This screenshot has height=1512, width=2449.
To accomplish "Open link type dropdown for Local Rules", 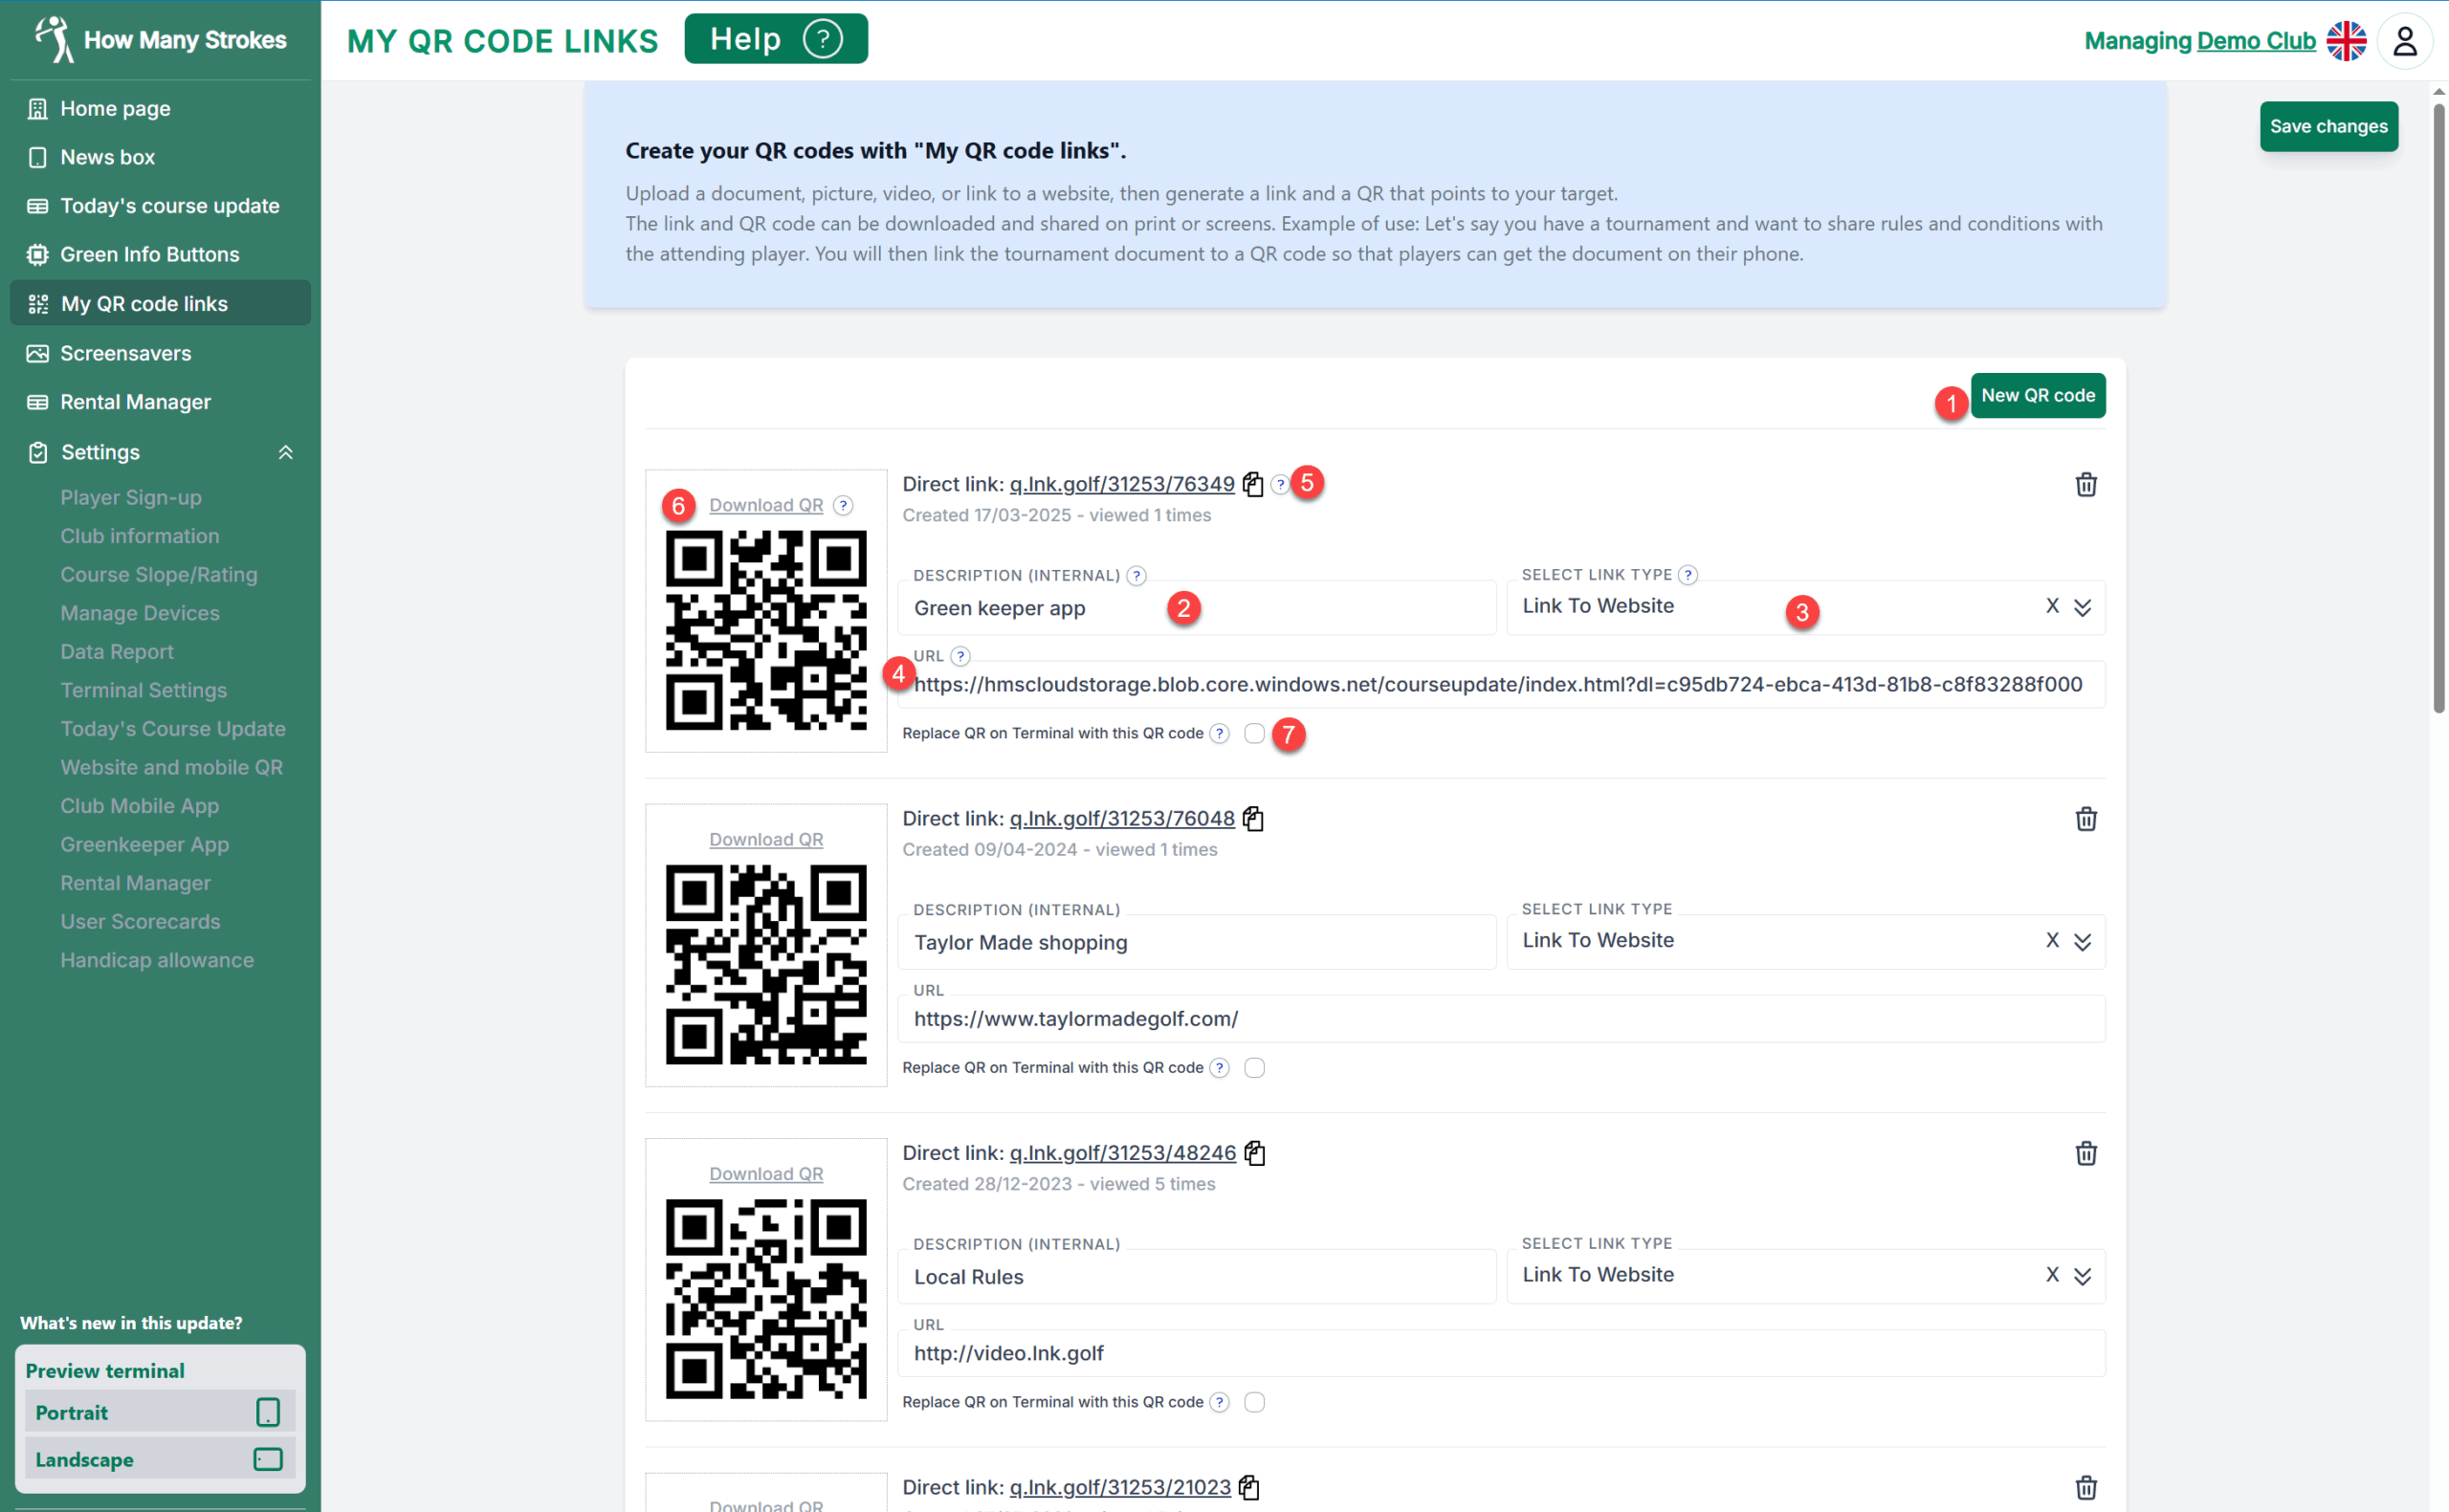I will point(2082,1276).
